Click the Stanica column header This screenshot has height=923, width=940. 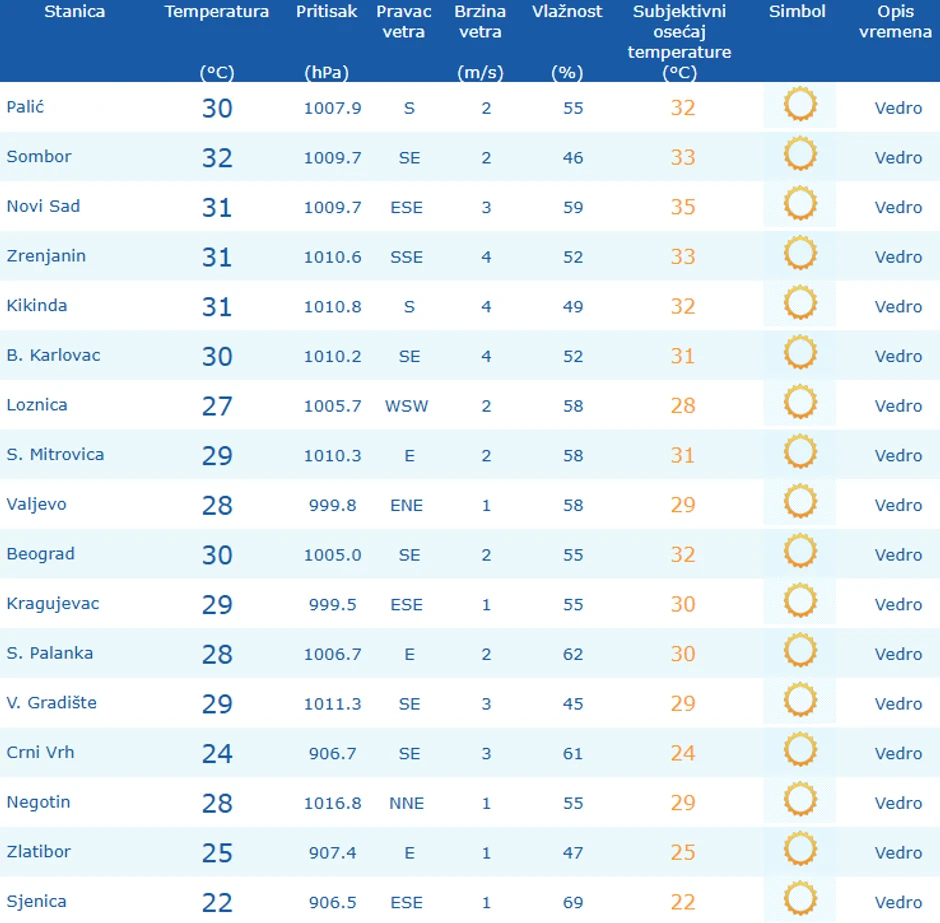74,11
